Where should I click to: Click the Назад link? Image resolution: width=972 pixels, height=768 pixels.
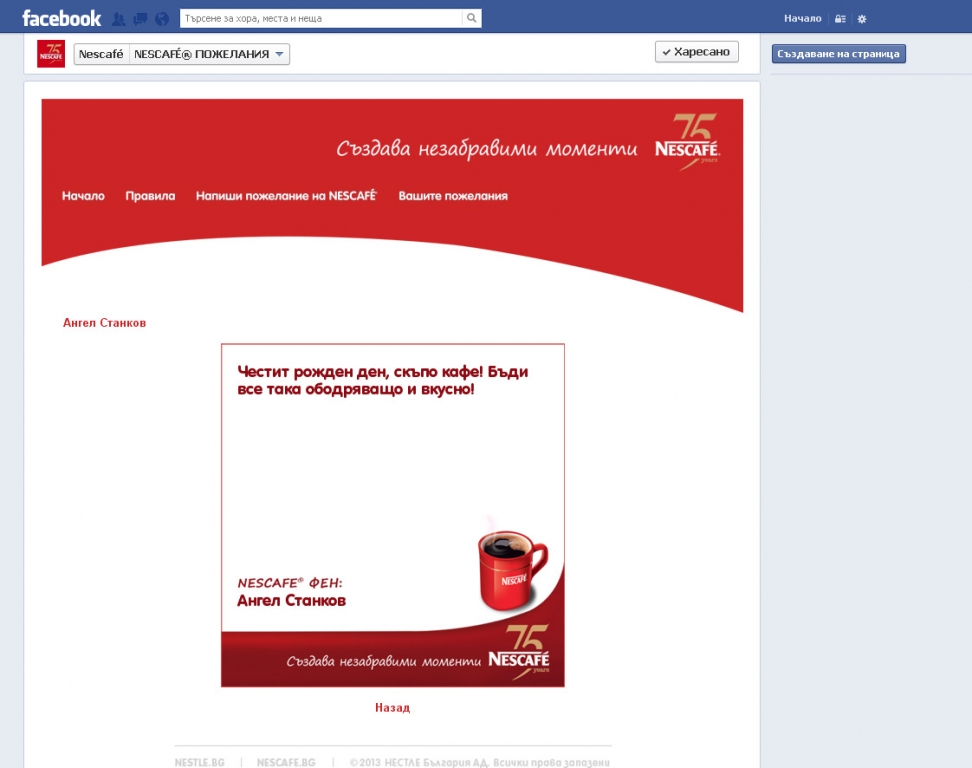pyautogui.click(x=392, y=708)
